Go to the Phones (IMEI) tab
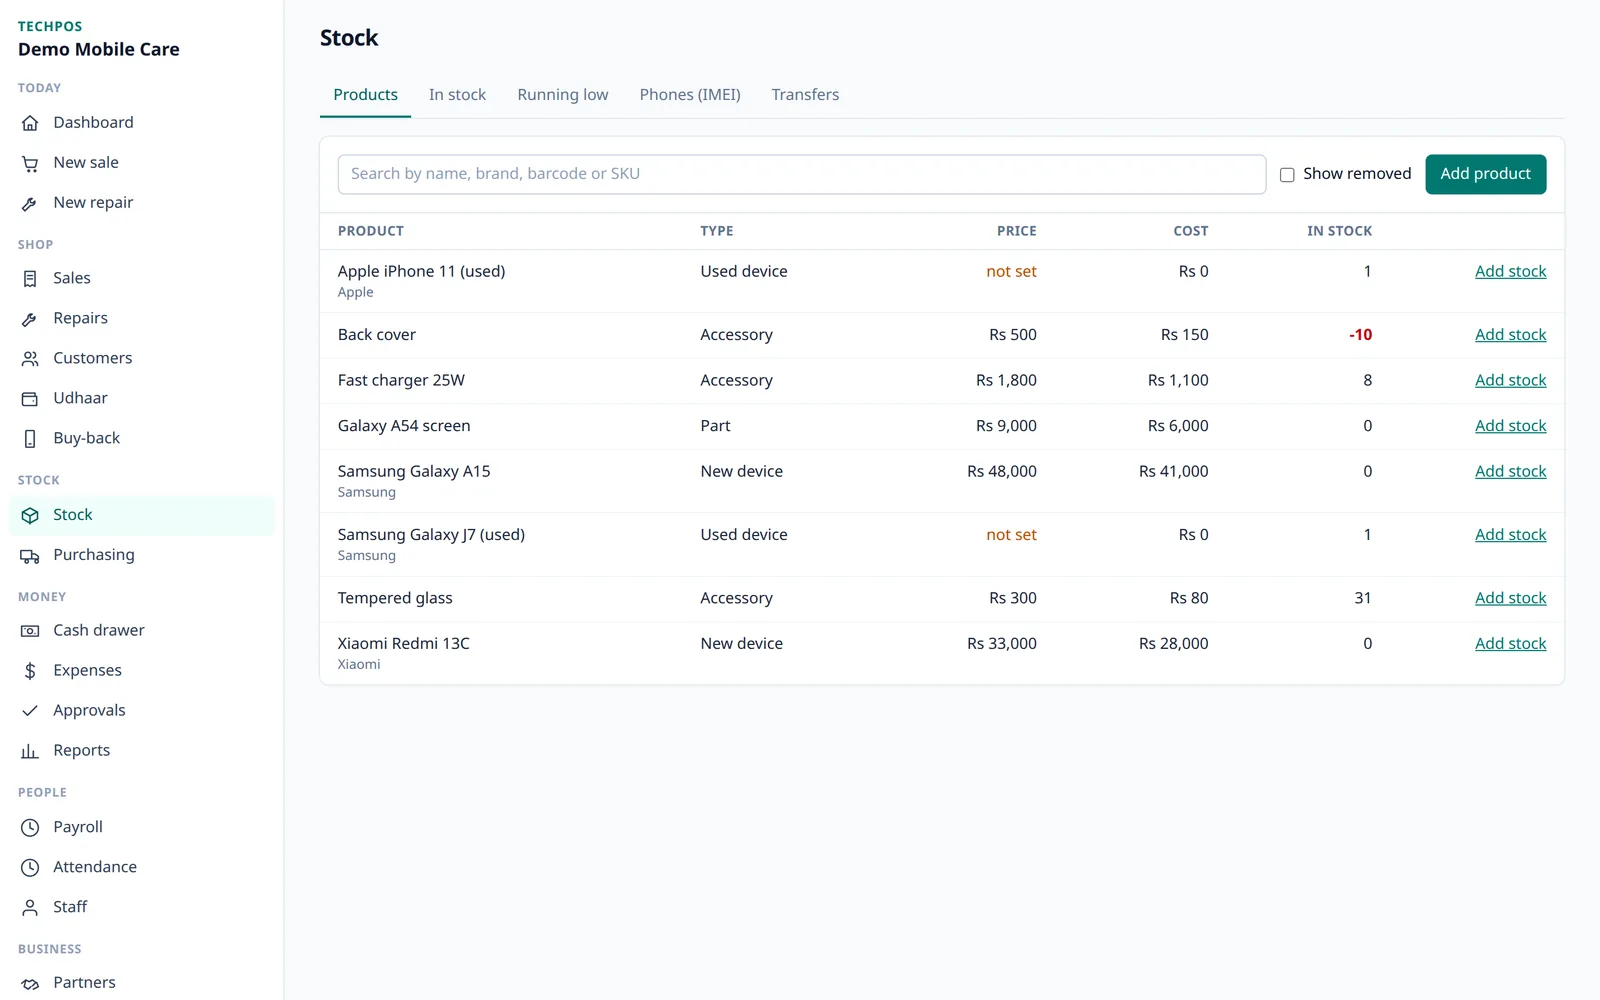Screen dimensions: 1600x1000 (x=690, y=95)
